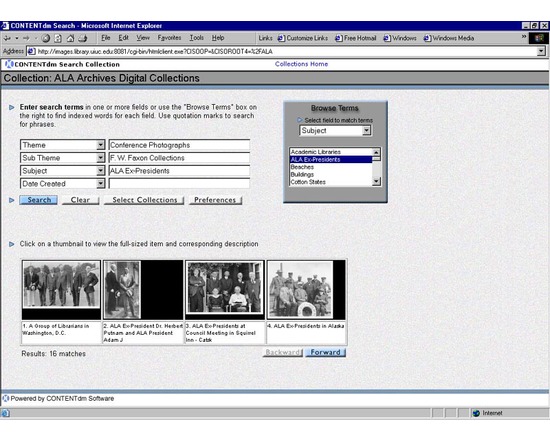550x440 pixels.
Task: Select Cotton States in Browse Terms list
Action: pos(330,182)
